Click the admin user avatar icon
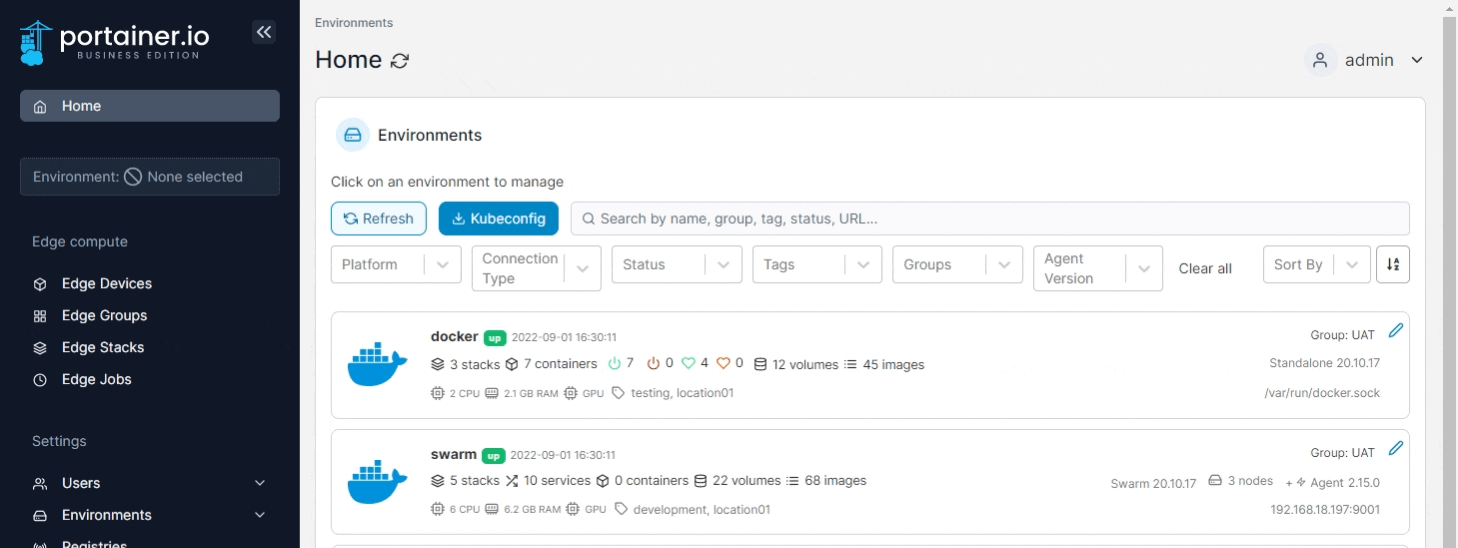This screenshot has height=548, width=1458. coord(1320,60)
